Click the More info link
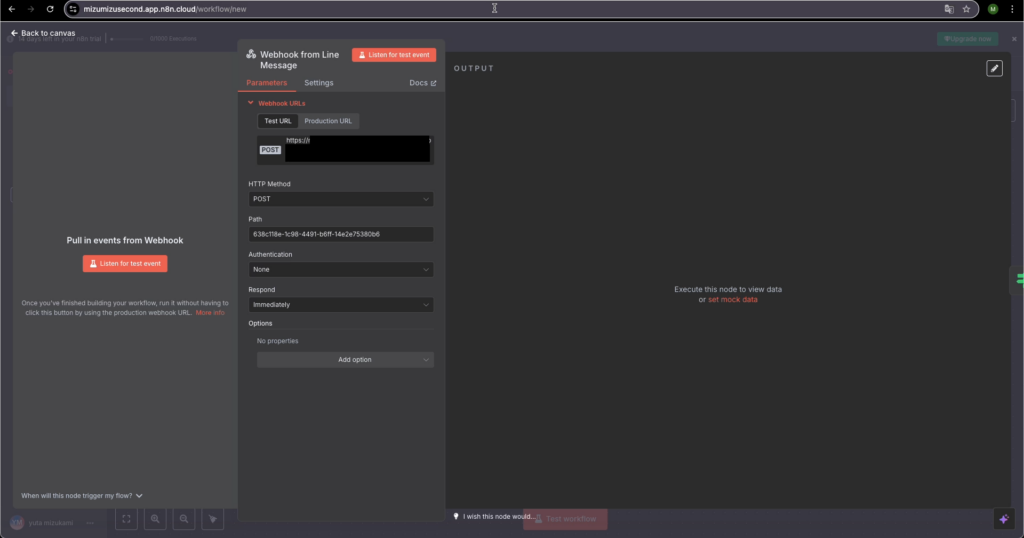The width and height of the screenshot is (1024, 538). point(210,313)
